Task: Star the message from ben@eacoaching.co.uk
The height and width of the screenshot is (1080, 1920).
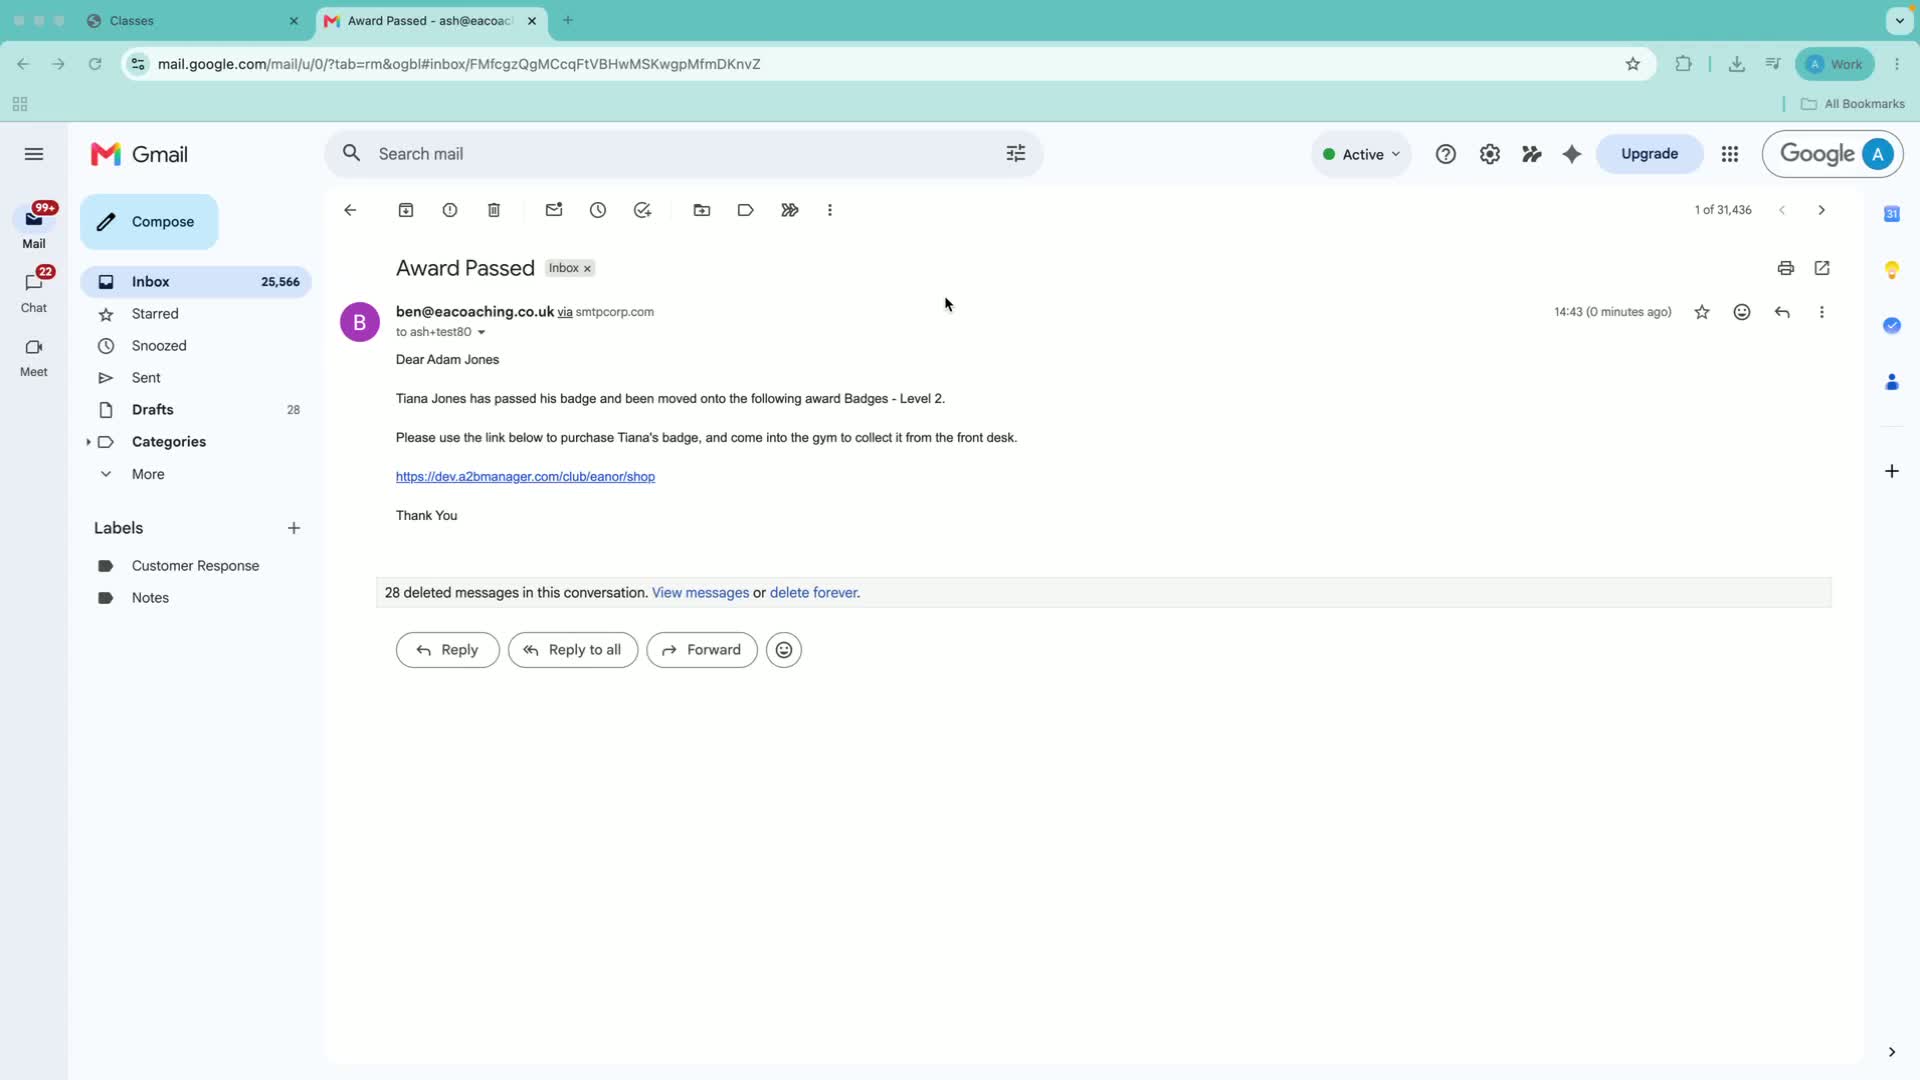Action: click(1702, 312)
